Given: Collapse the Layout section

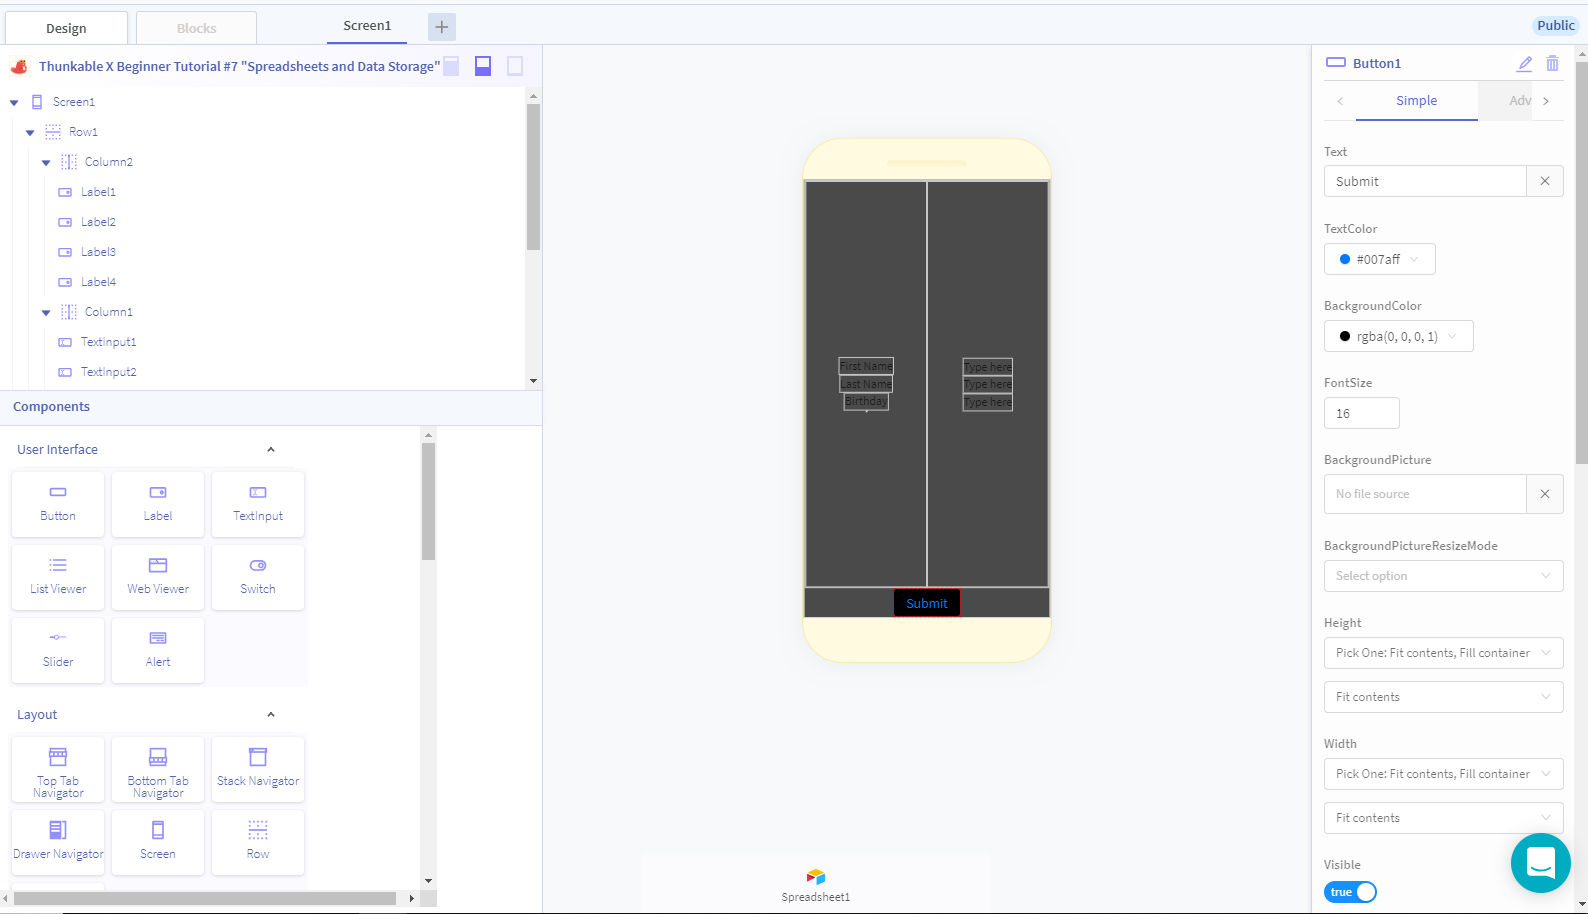Looking at the screenshot, I should [x=270, y=715].
